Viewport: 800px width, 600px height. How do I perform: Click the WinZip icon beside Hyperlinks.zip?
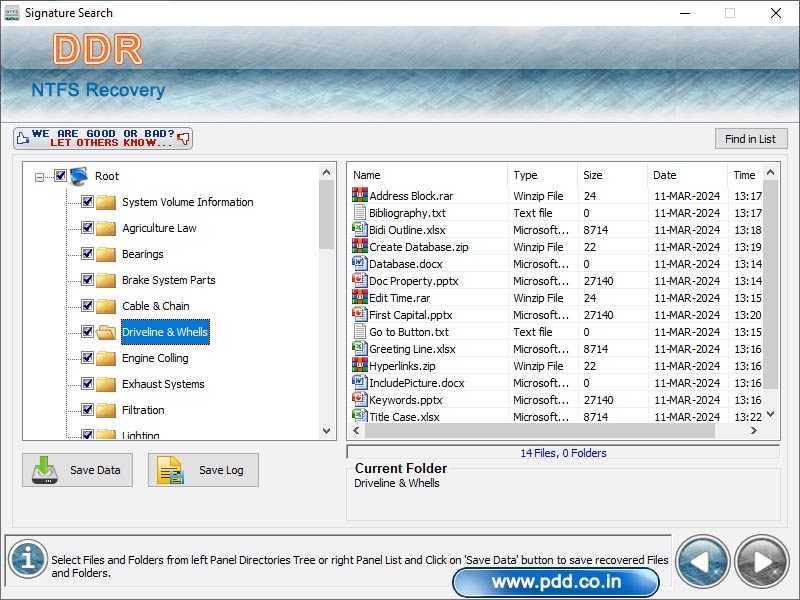coord(359,366)
